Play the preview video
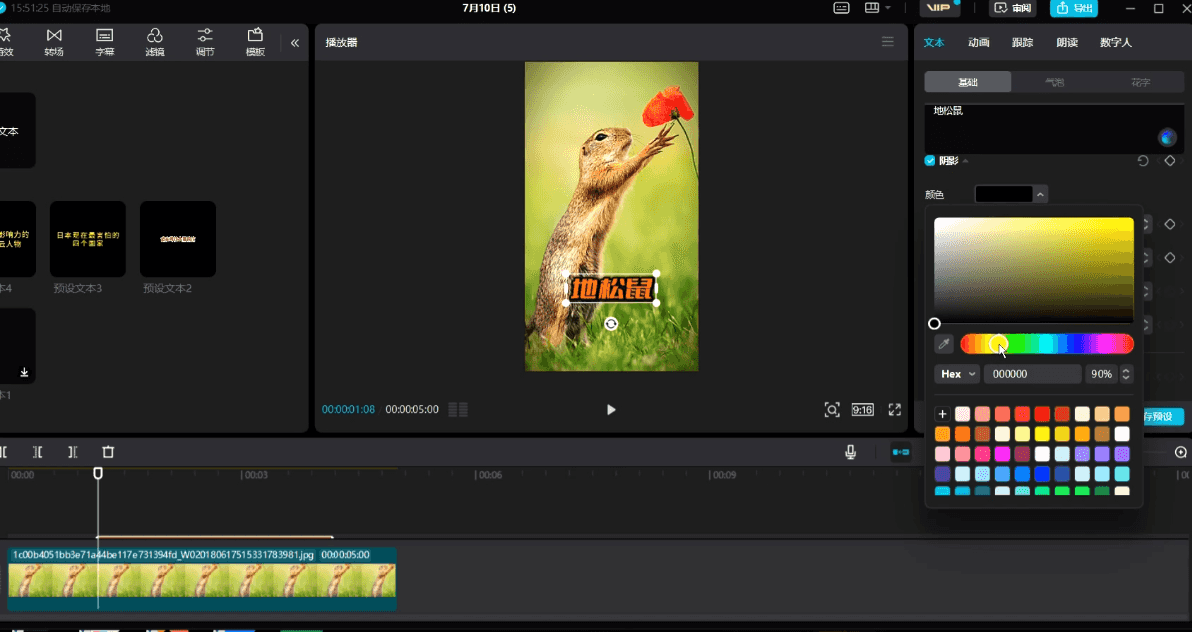Screen dimensions: 1192x632 (611, 409)
